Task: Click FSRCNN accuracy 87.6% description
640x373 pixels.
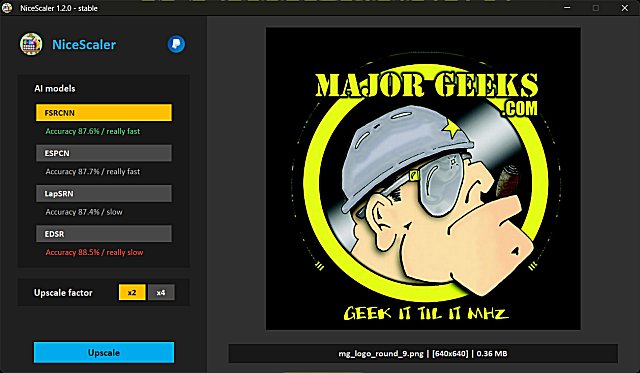Action: click(x=93, y=131)
